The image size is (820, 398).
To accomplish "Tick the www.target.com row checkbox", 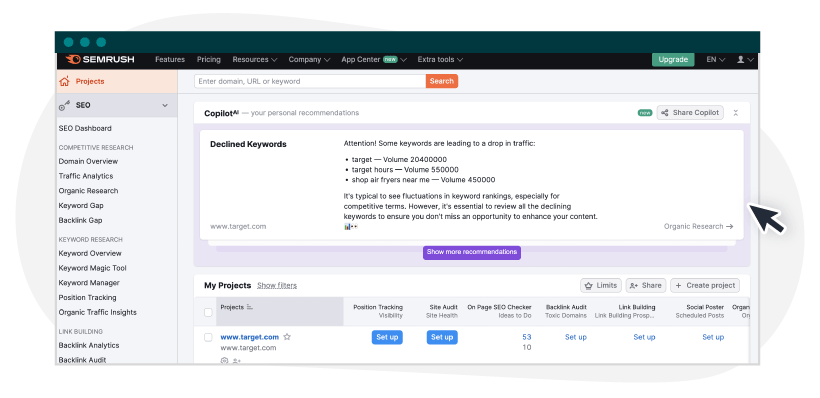I will click(x=208, y=337).
